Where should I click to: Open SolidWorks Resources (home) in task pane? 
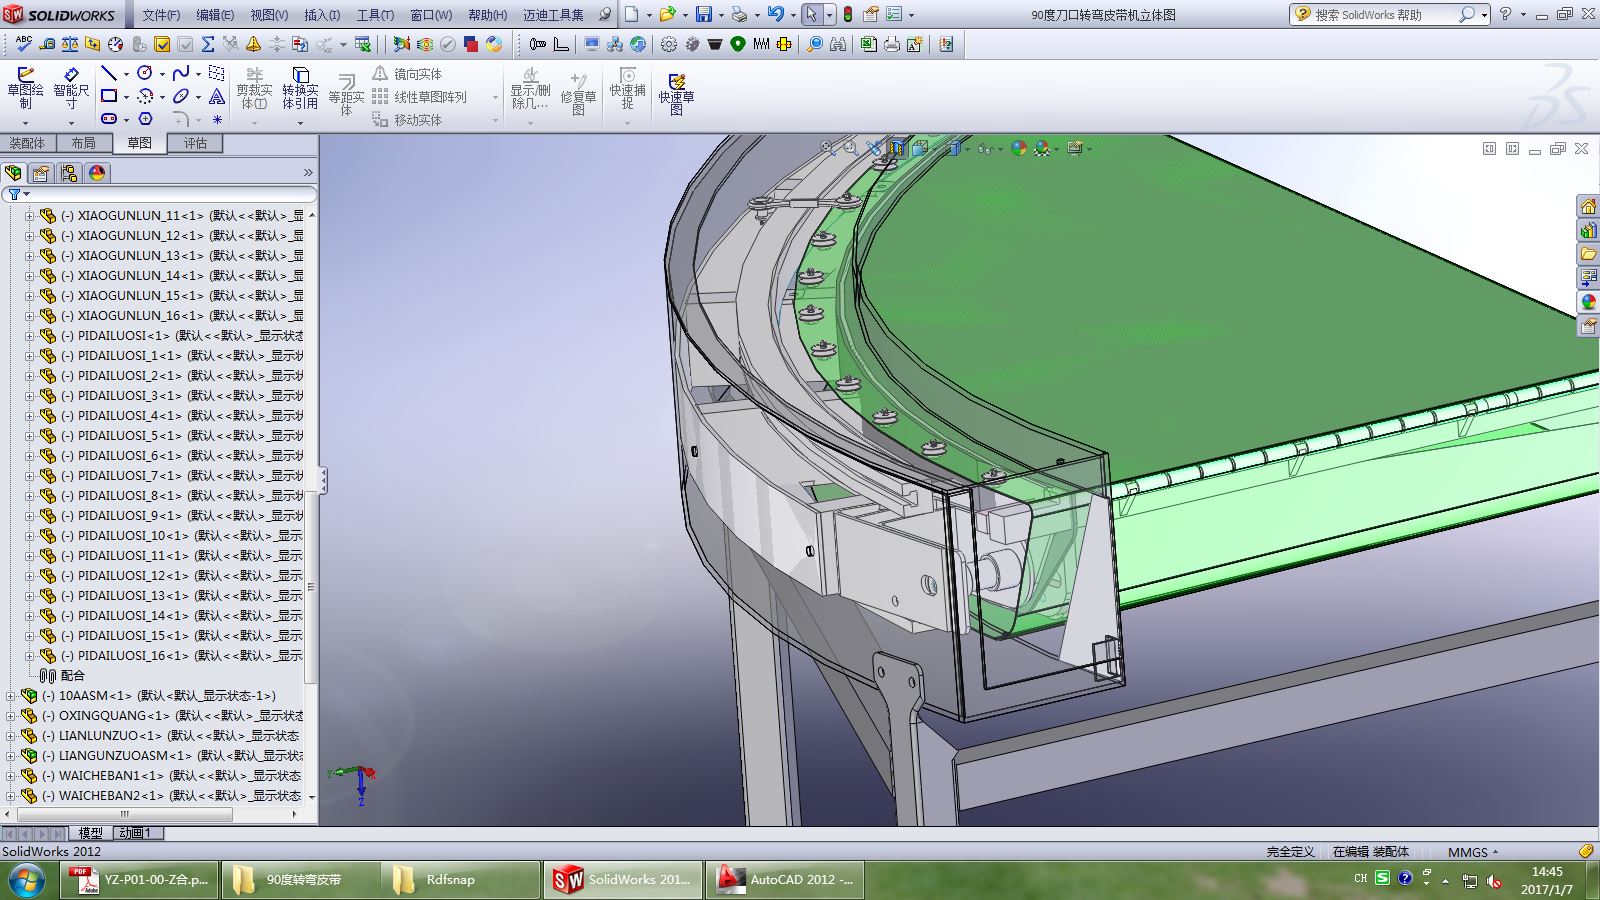click(x=1588, y=207)
